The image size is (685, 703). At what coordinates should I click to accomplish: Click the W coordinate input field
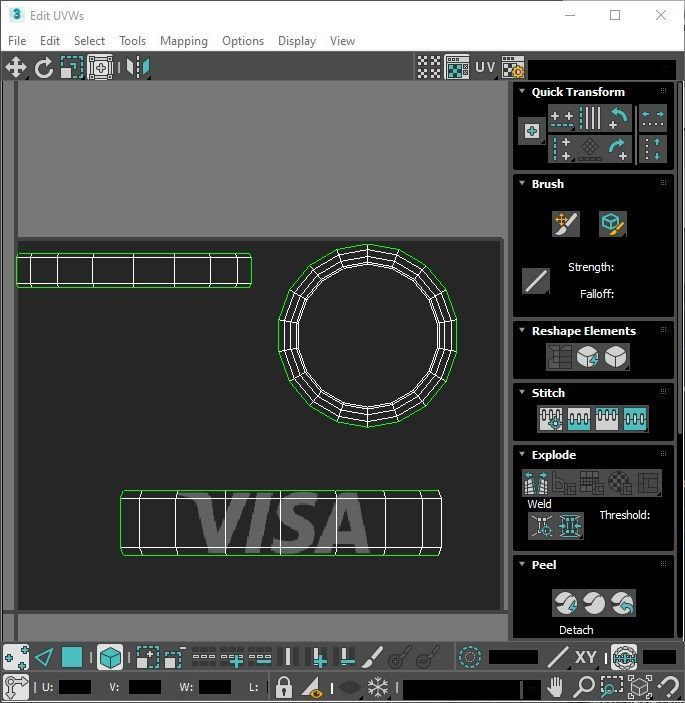pyautogui.click(x=215, y=687)
